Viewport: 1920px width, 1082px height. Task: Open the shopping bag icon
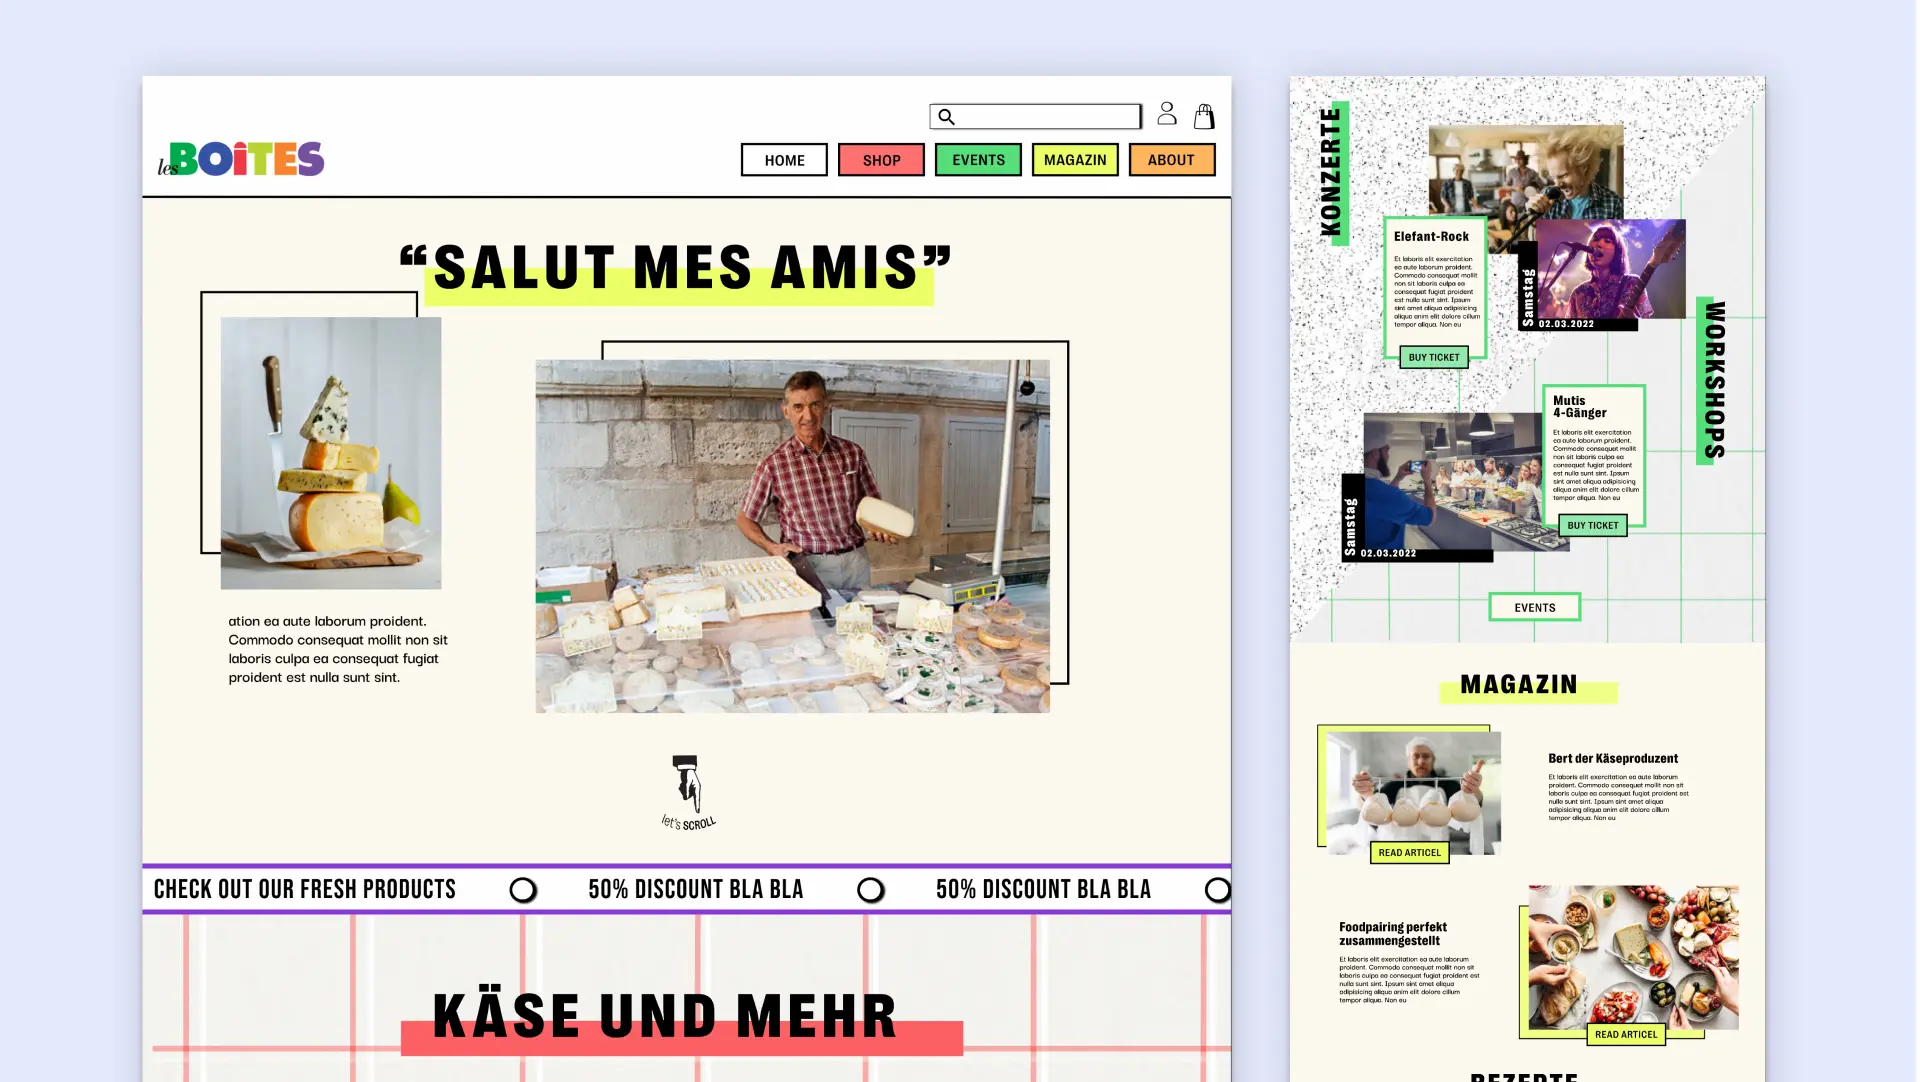[x=1204, y=117]
